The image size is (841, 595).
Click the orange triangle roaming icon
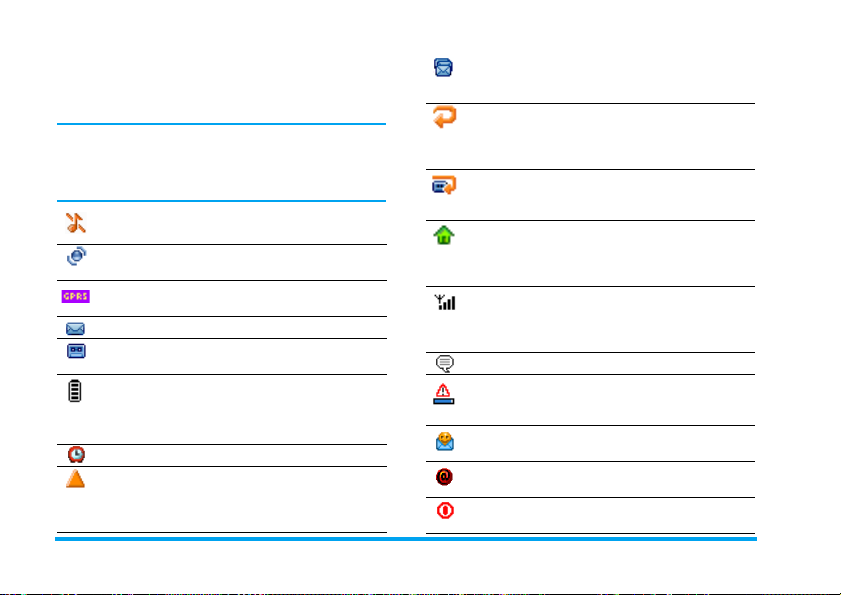click(x=76, y=479)
